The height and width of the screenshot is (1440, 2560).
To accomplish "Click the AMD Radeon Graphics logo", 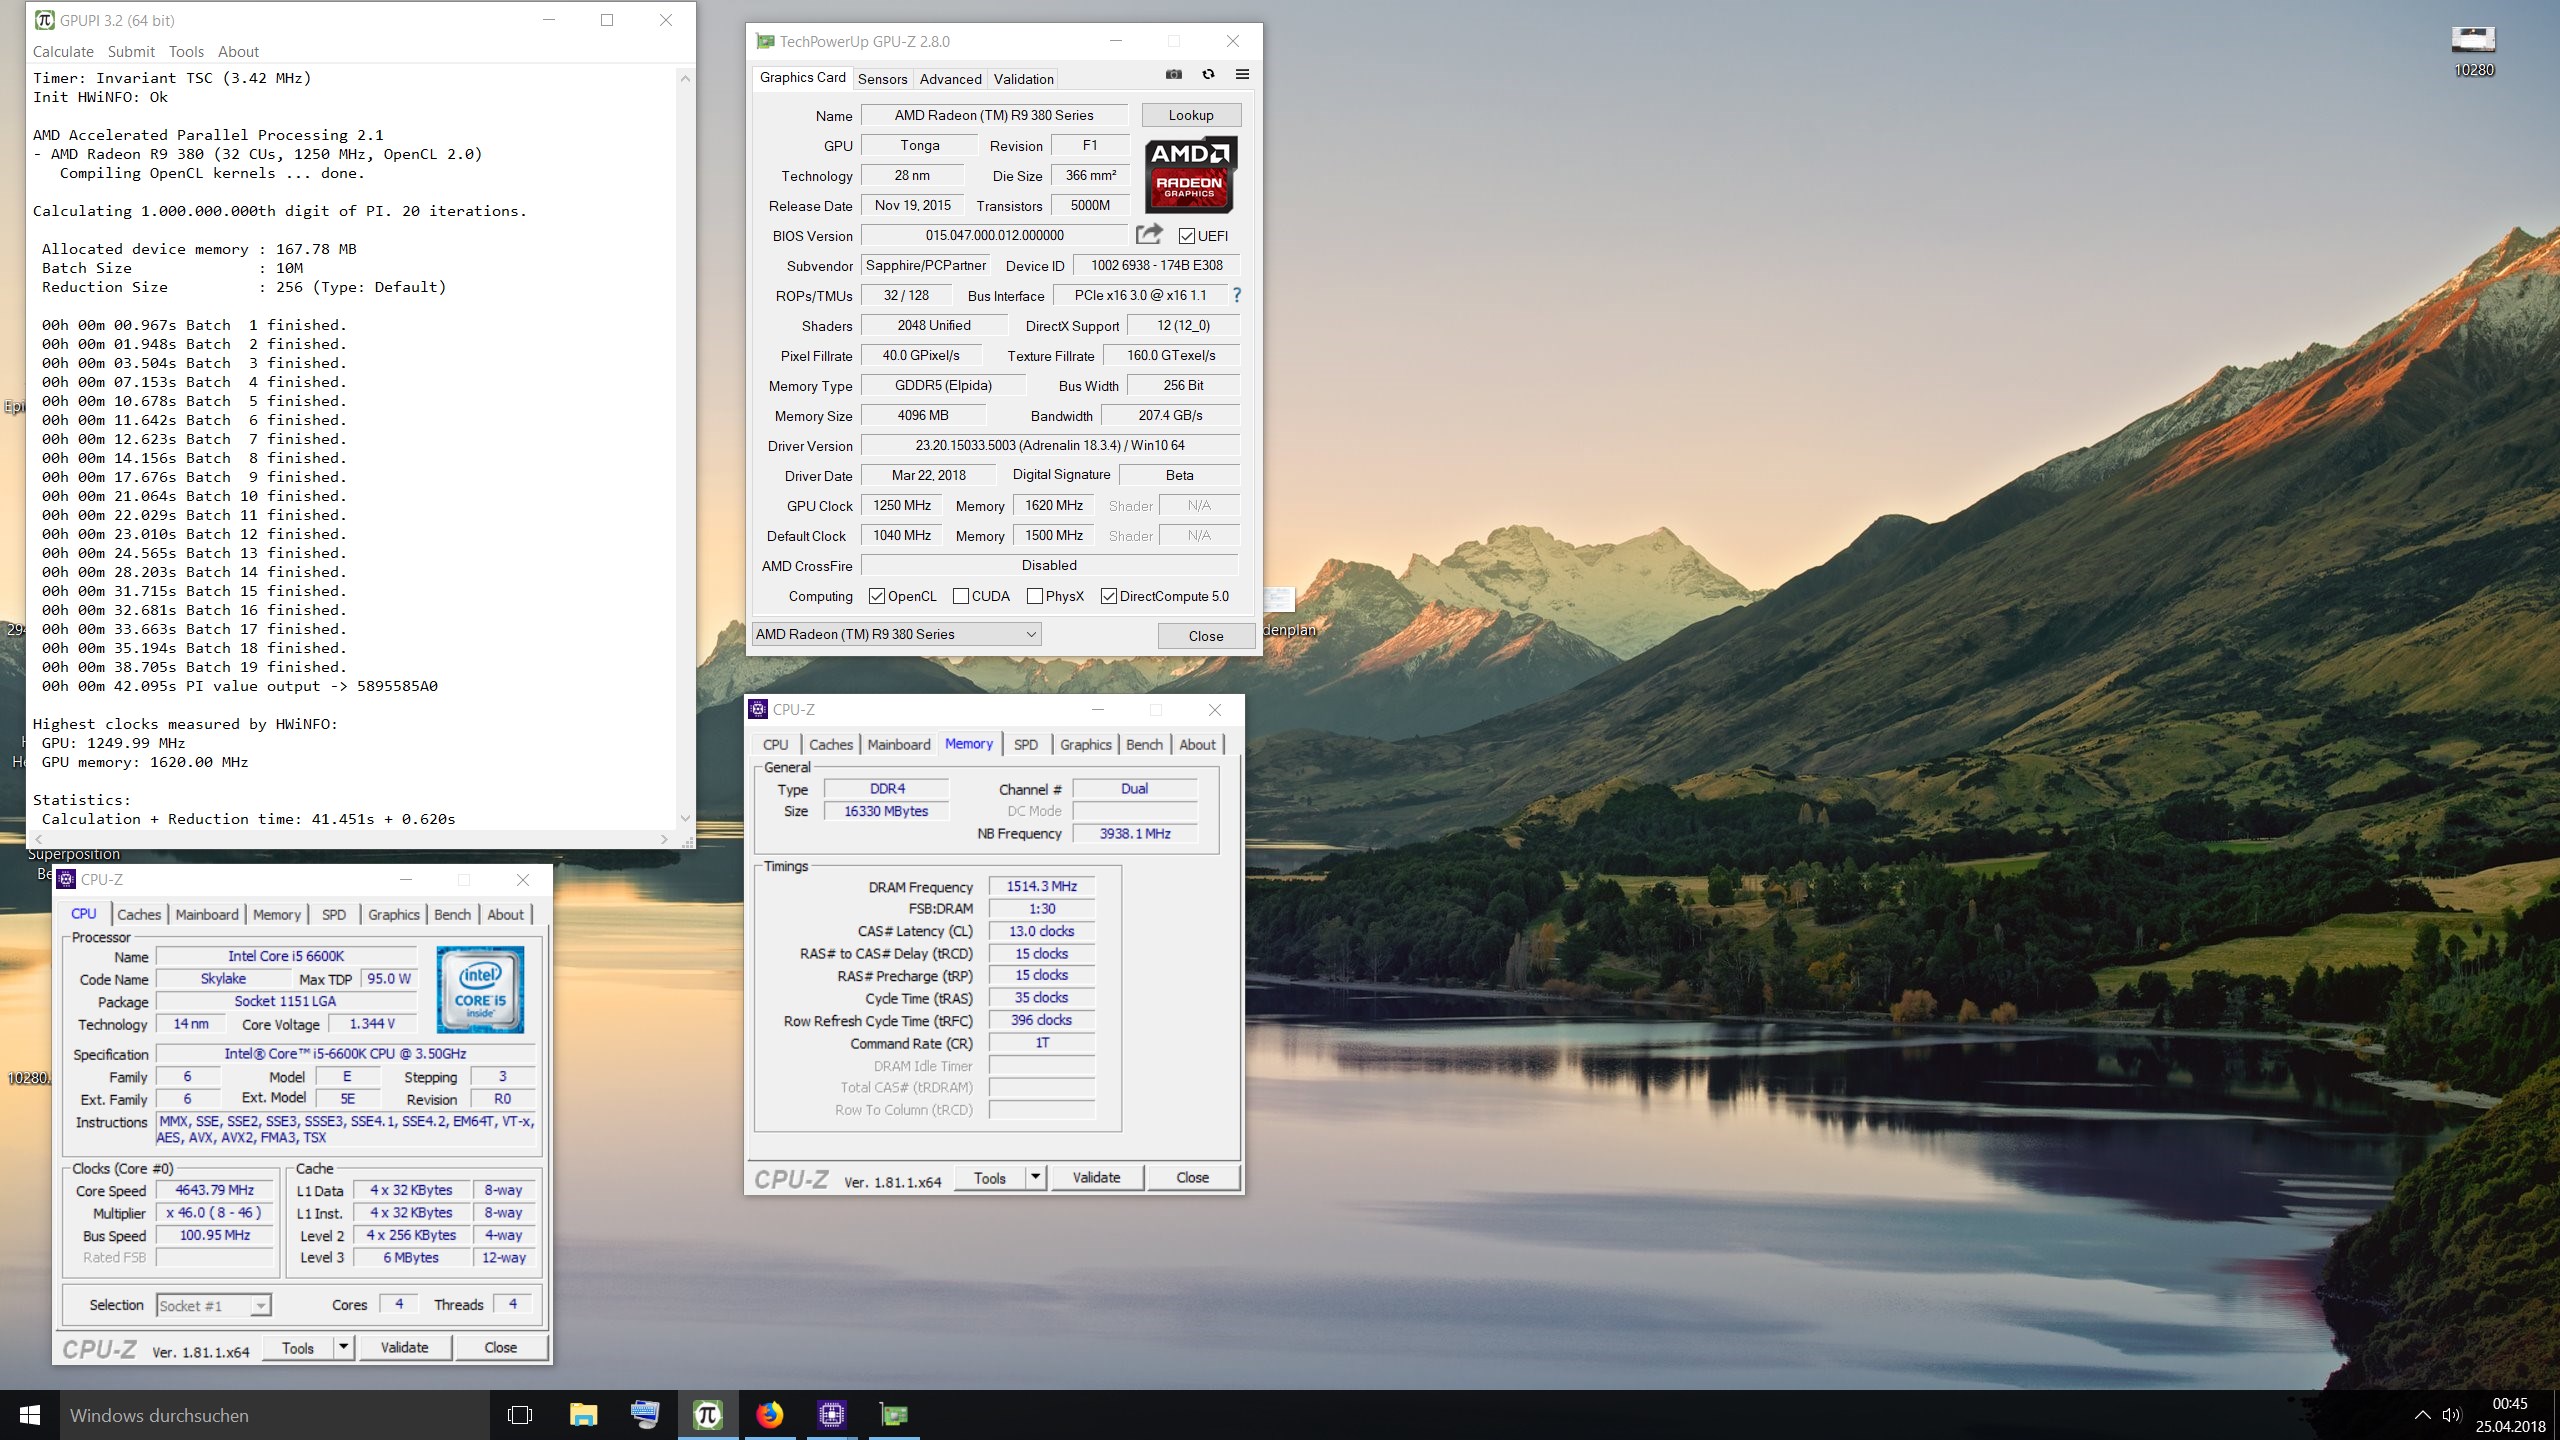I will coord(1191,175).
